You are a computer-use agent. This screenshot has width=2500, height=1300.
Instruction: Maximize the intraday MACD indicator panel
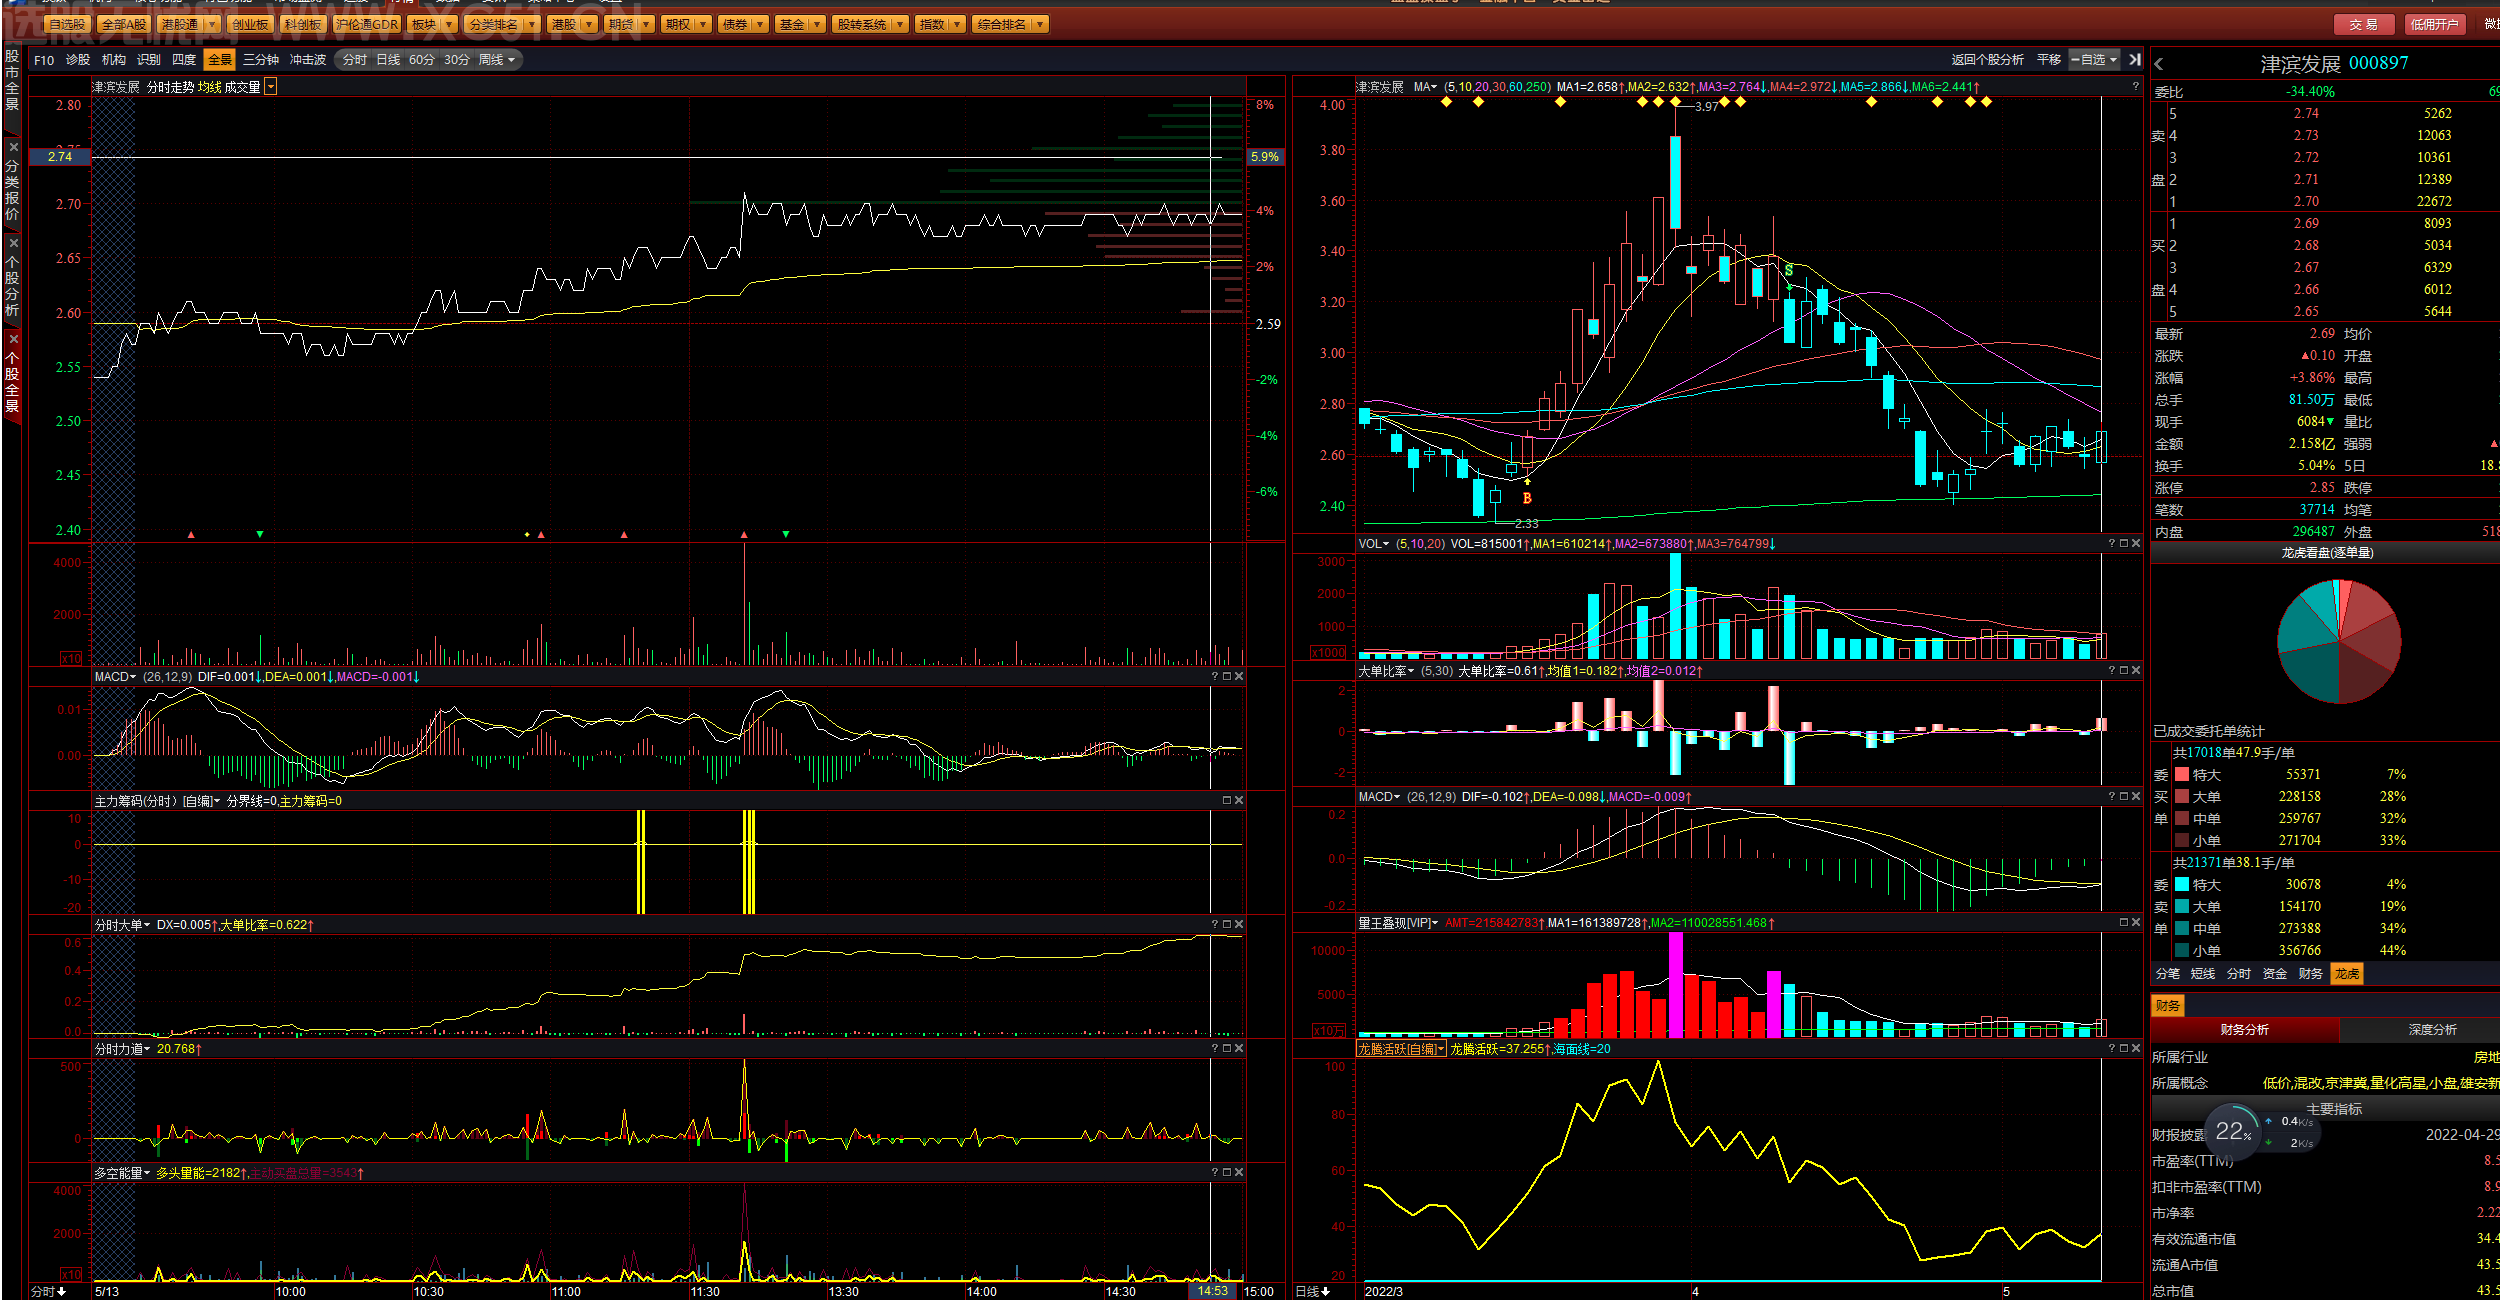coord(1227,676)
